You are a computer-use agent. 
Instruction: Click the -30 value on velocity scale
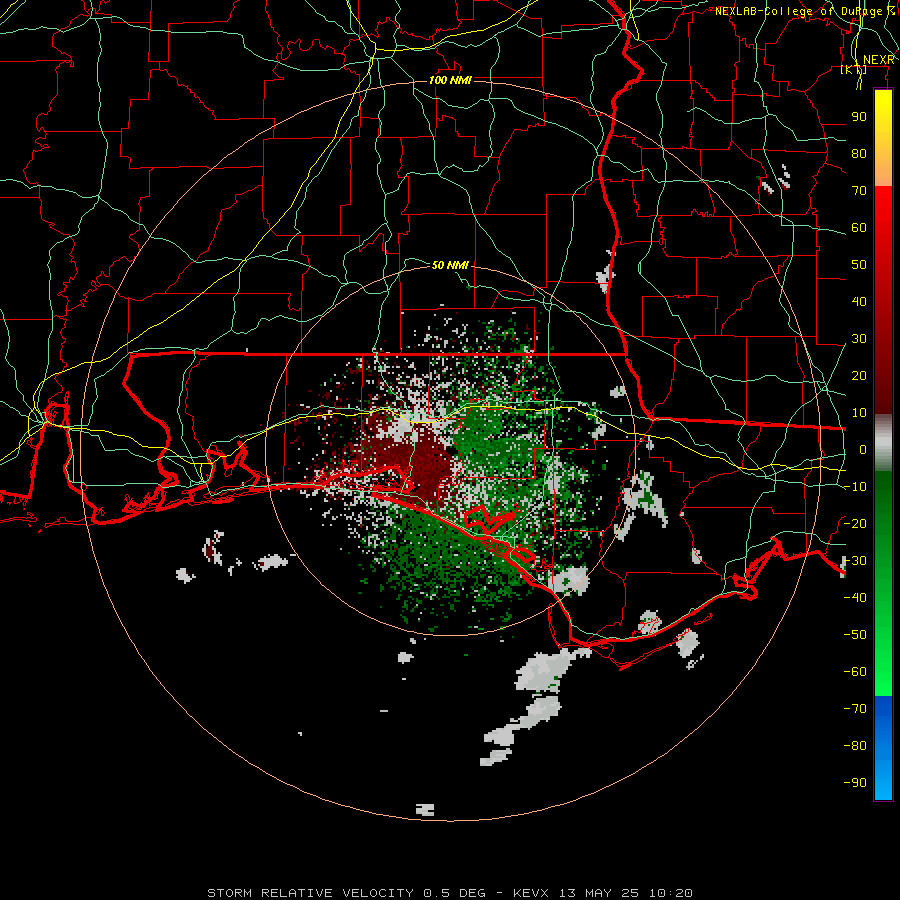(x=855, y=561)
